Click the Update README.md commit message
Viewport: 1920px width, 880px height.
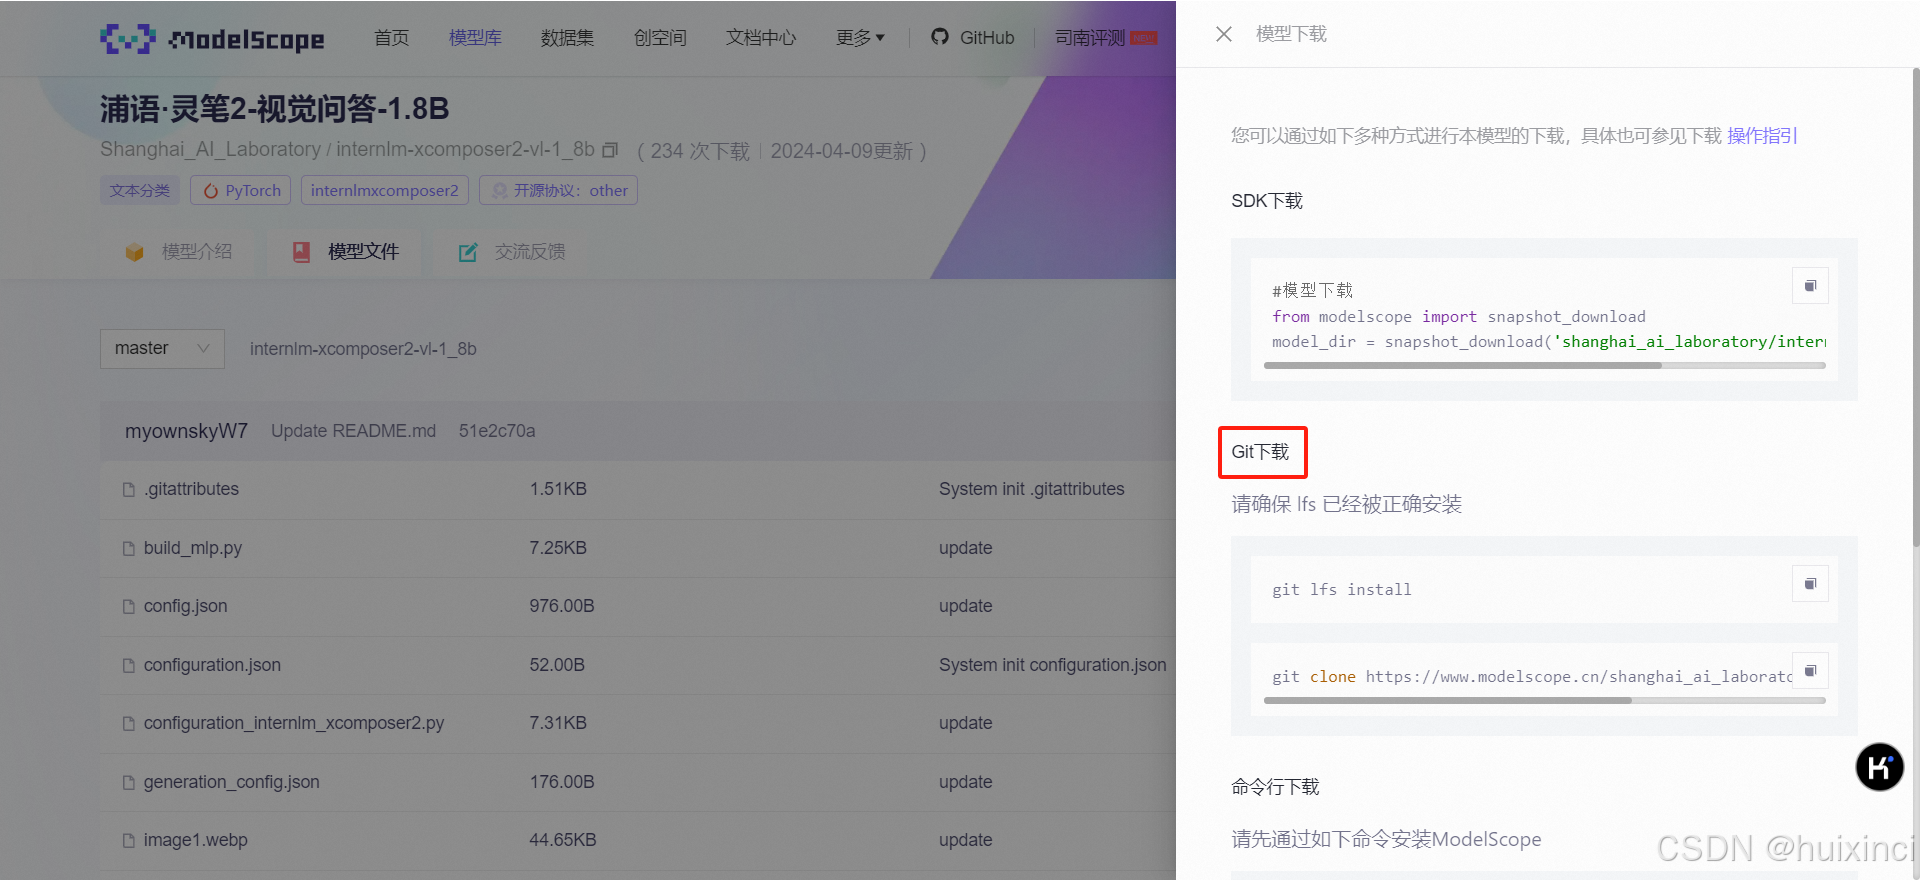353,431
